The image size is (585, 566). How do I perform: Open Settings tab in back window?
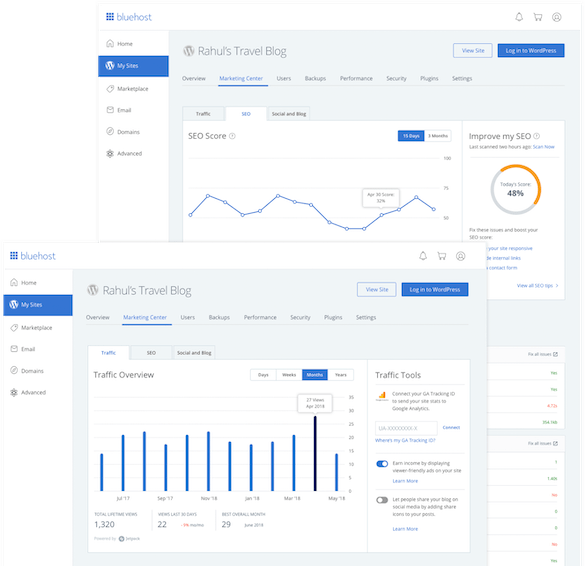click(x=462, y=78)
